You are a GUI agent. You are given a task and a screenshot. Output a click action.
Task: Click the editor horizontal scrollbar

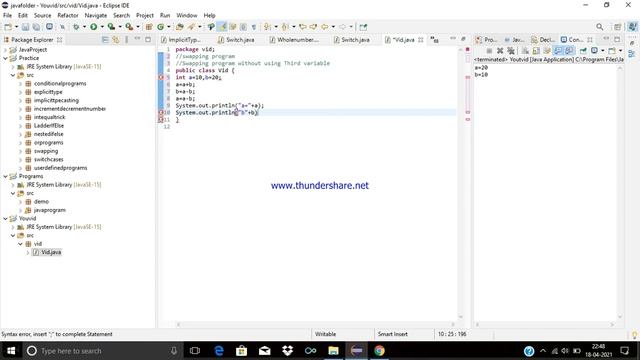[x=316, y=324]
